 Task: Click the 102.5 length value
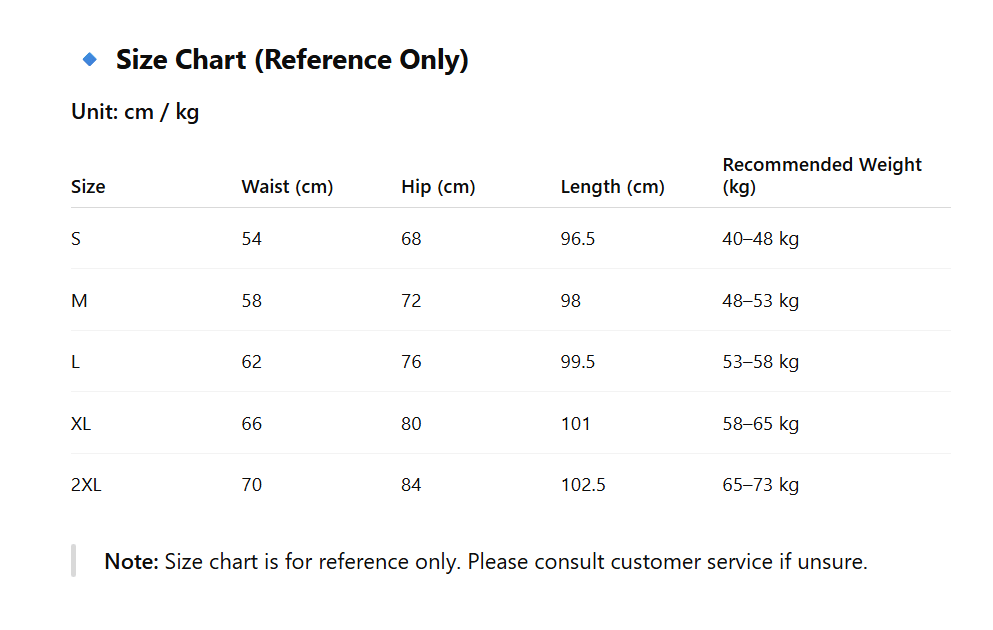[583, 485]
